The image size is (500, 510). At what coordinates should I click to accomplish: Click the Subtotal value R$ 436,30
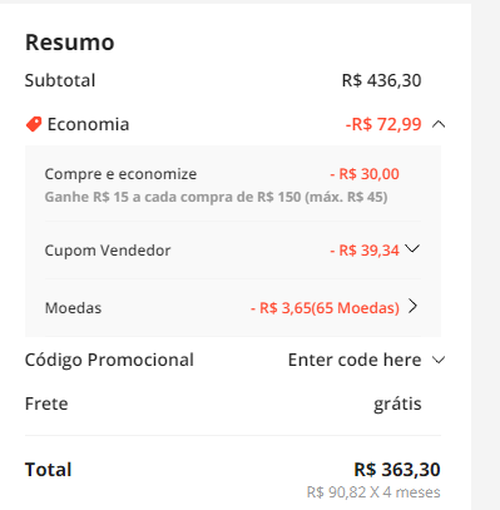[382, 81]
